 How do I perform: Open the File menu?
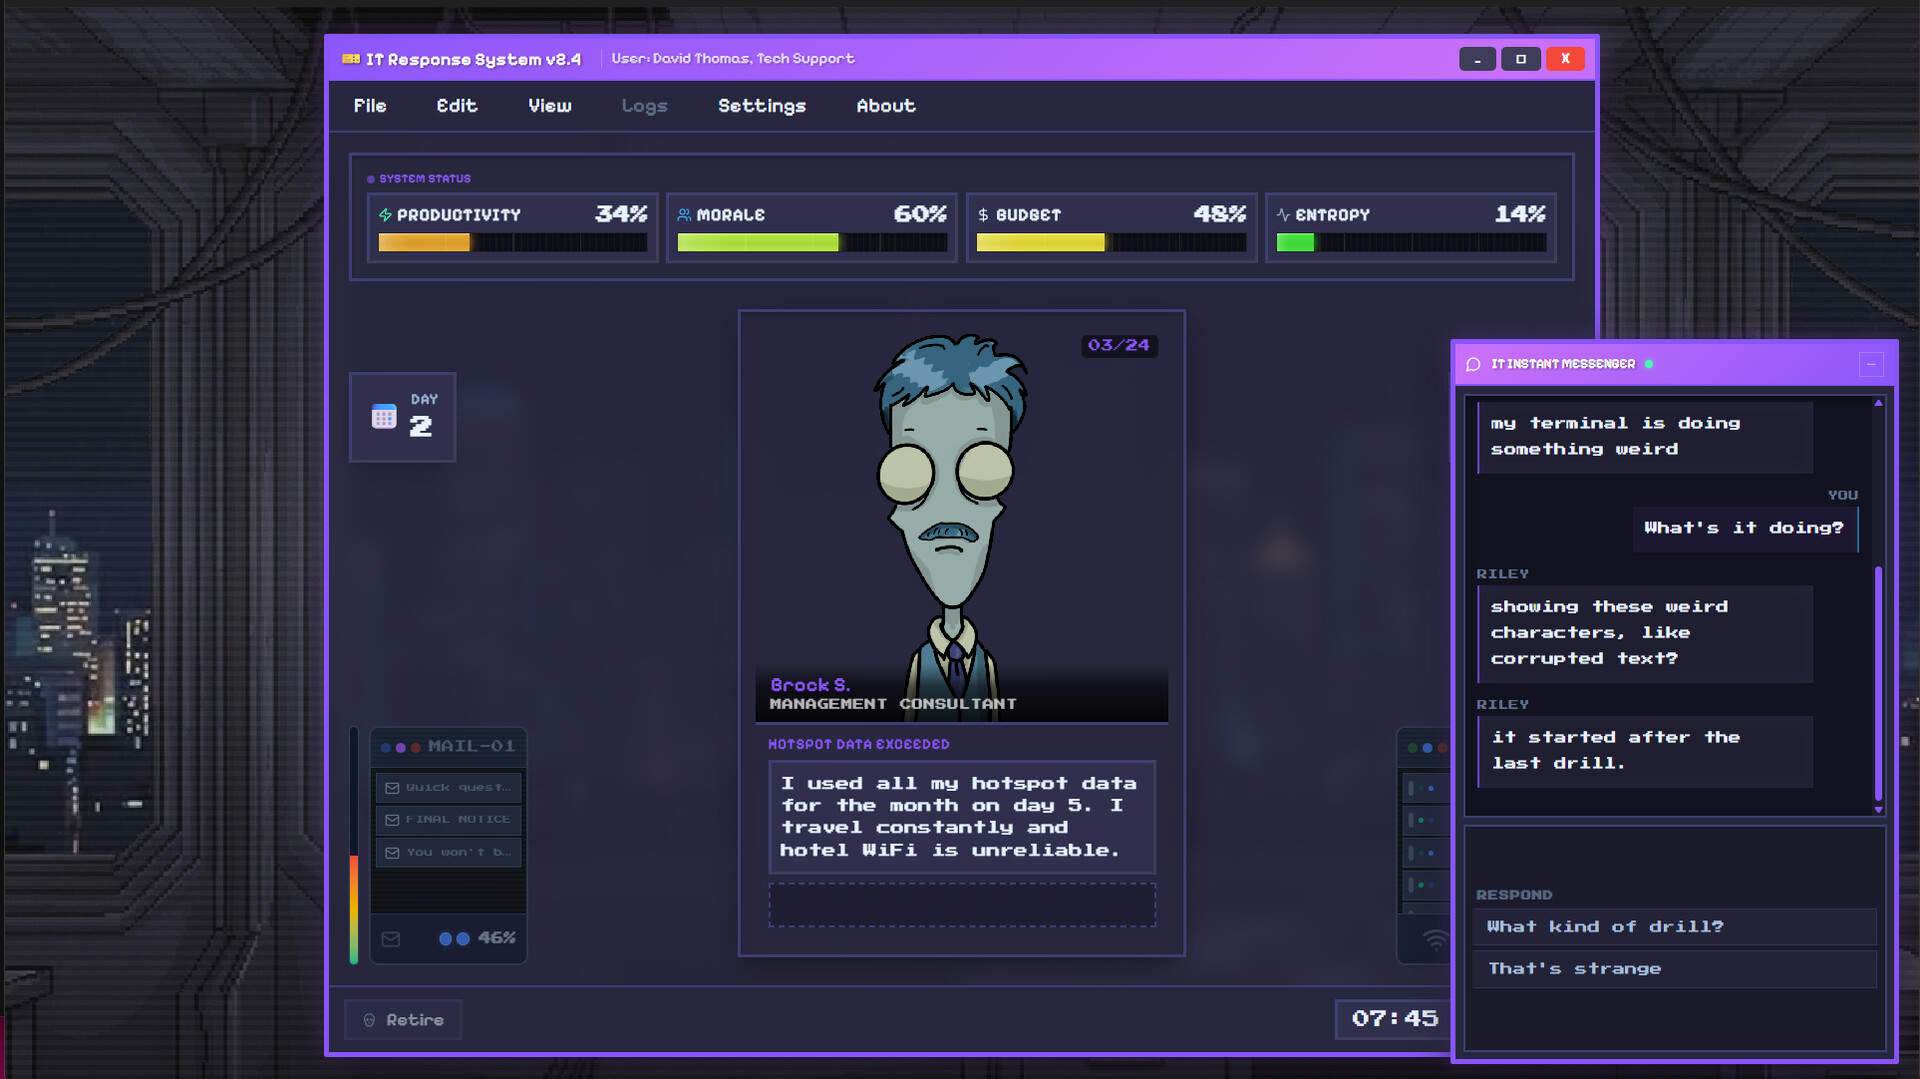369,106
